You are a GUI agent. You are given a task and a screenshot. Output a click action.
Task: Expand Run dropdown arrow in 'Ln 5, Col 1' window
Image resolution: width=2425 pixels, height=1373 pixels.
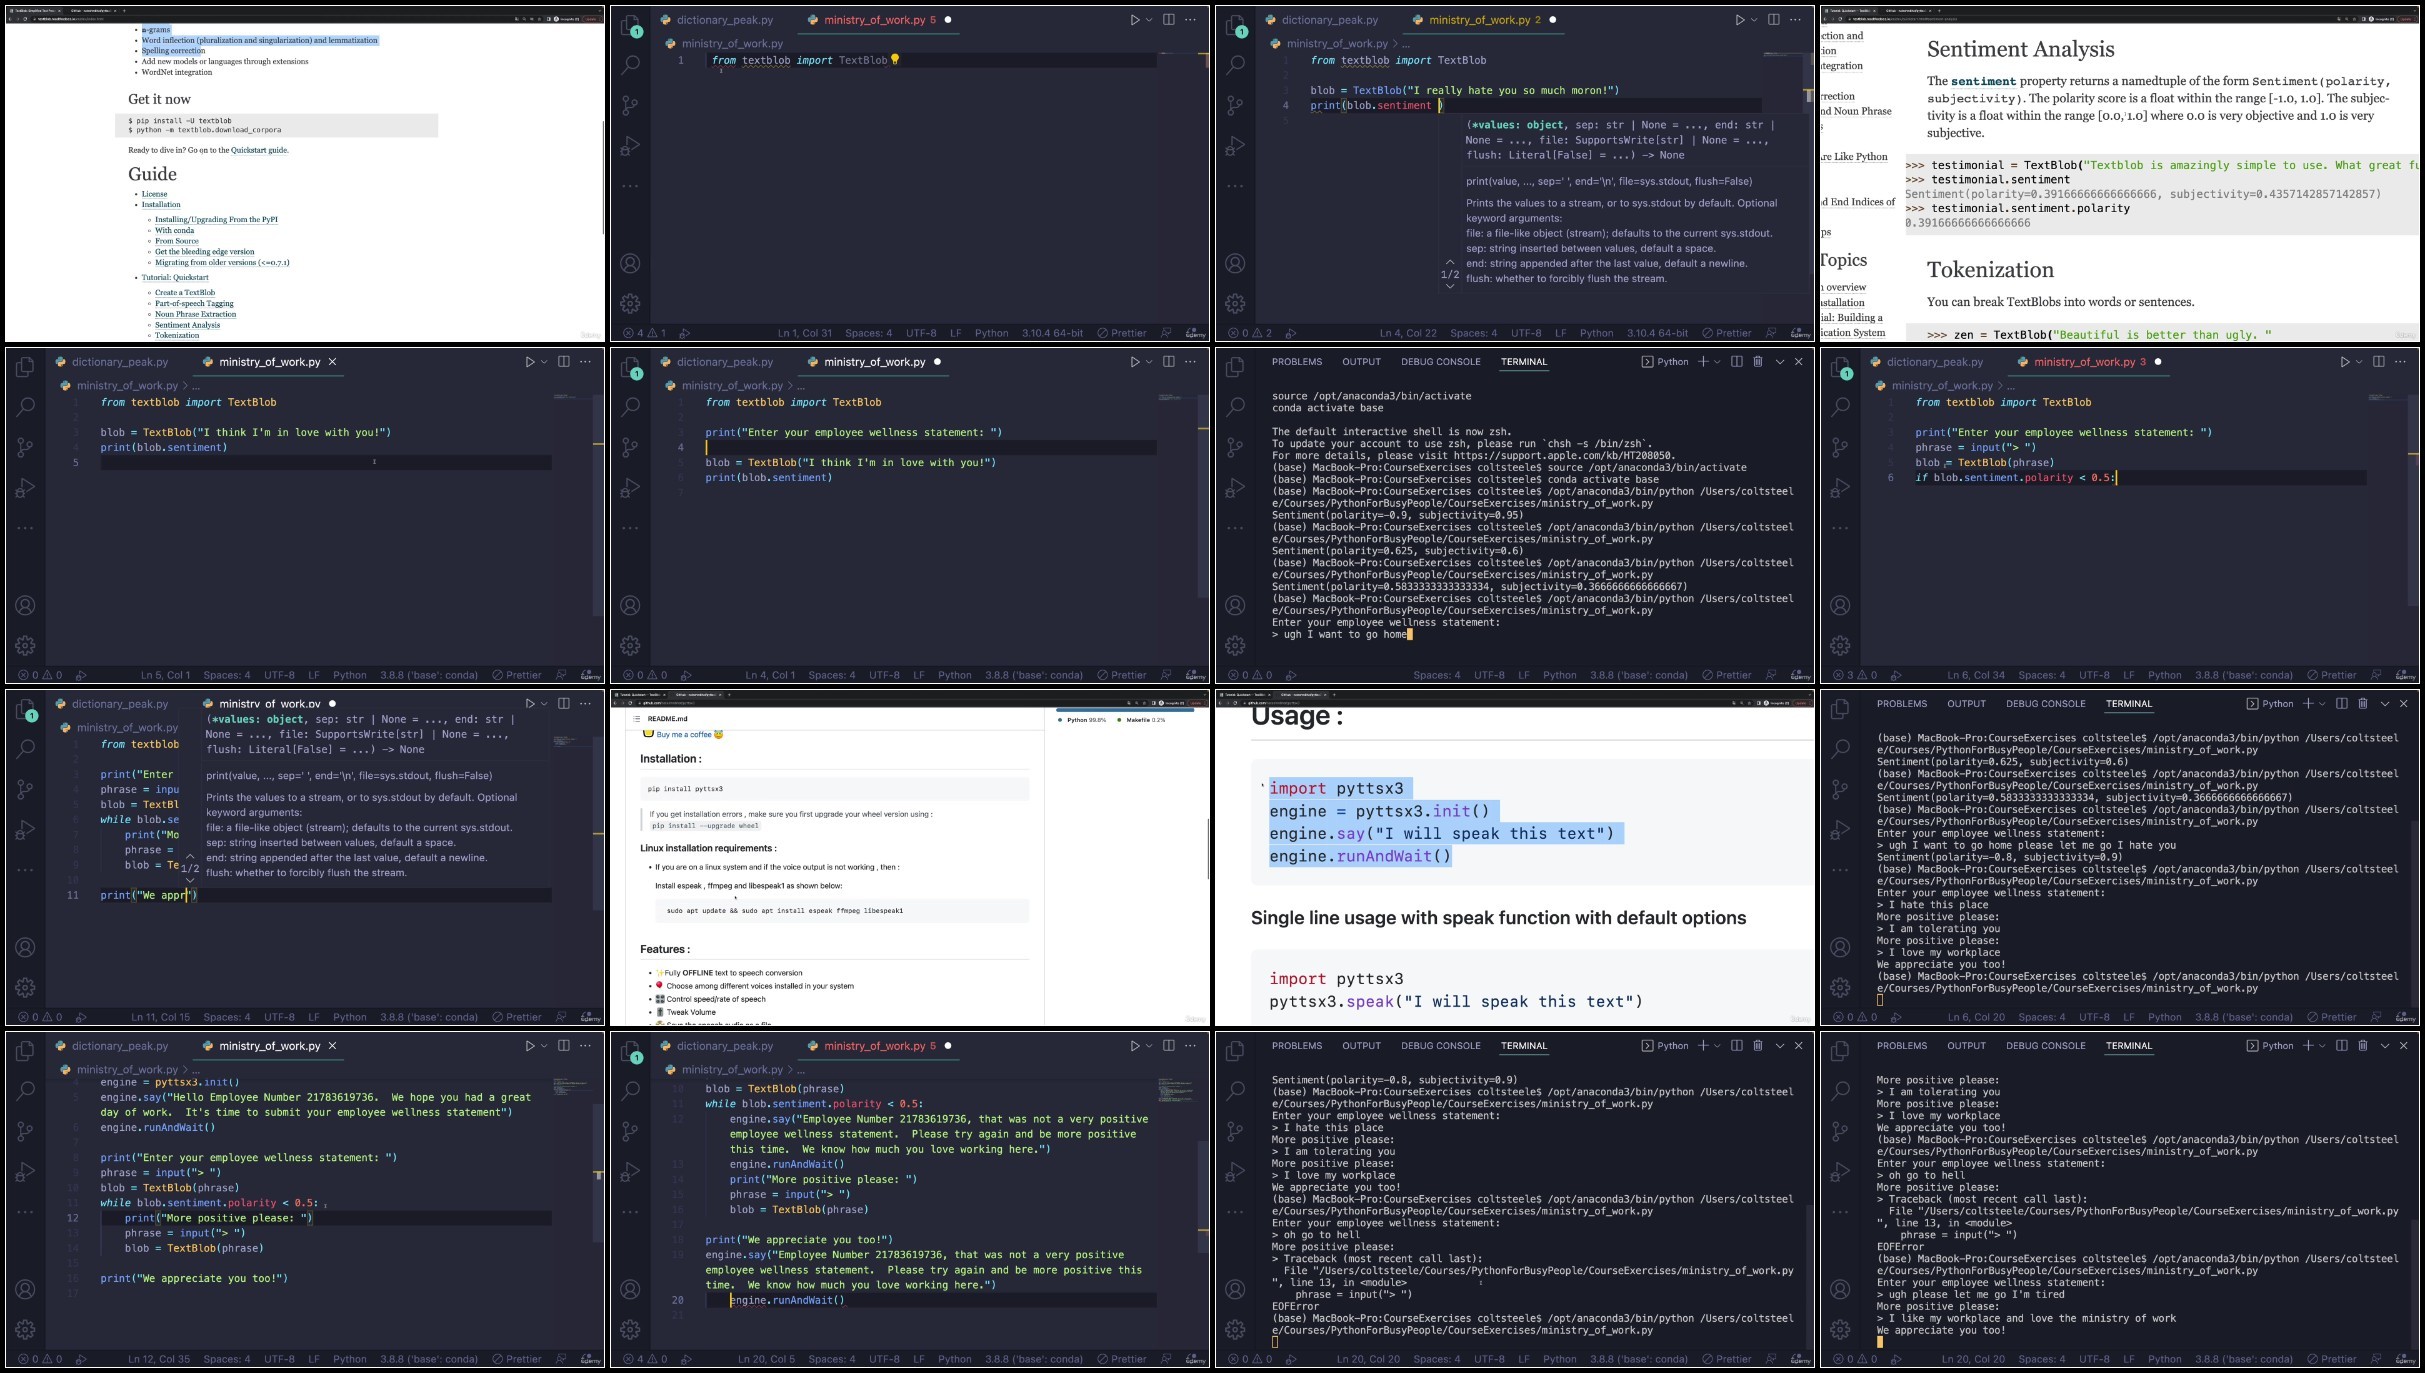[544, 362]
